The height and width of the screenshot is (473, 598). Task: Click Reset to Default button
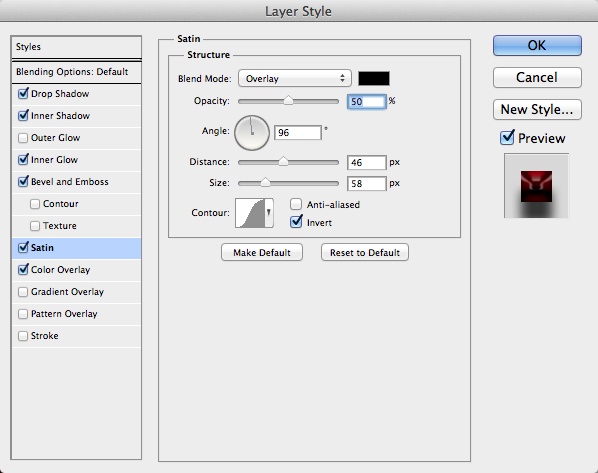pos(365,253)
